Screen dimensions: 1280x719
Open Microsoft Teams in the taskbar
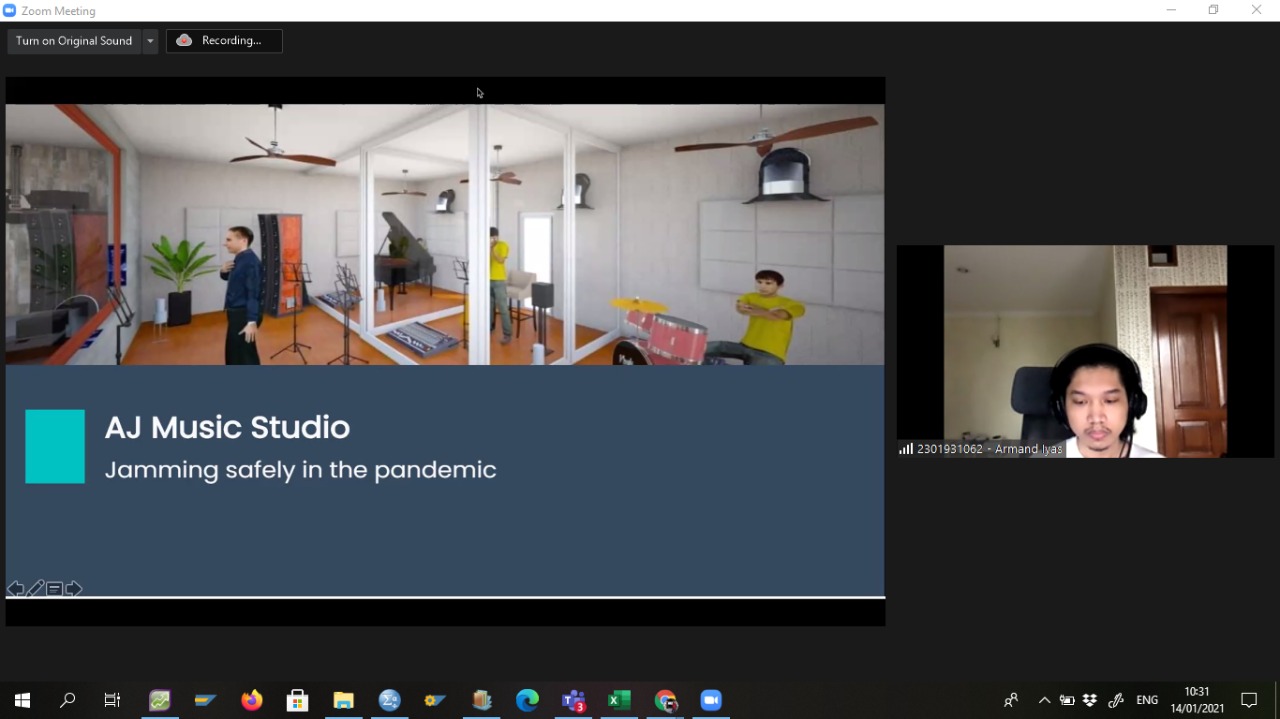pyautogui.click(x=573, y=700)
